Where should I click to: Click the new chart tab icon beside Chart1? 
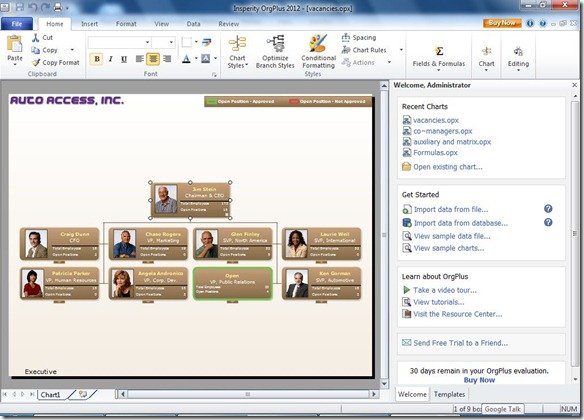[83, 394]
